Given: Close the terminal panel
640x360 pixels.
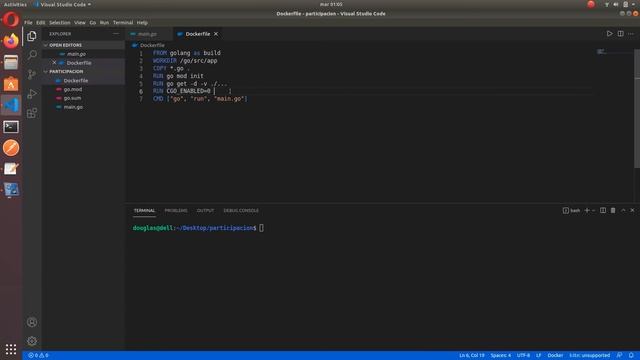Looking at the screenshot, I should 632,210.
